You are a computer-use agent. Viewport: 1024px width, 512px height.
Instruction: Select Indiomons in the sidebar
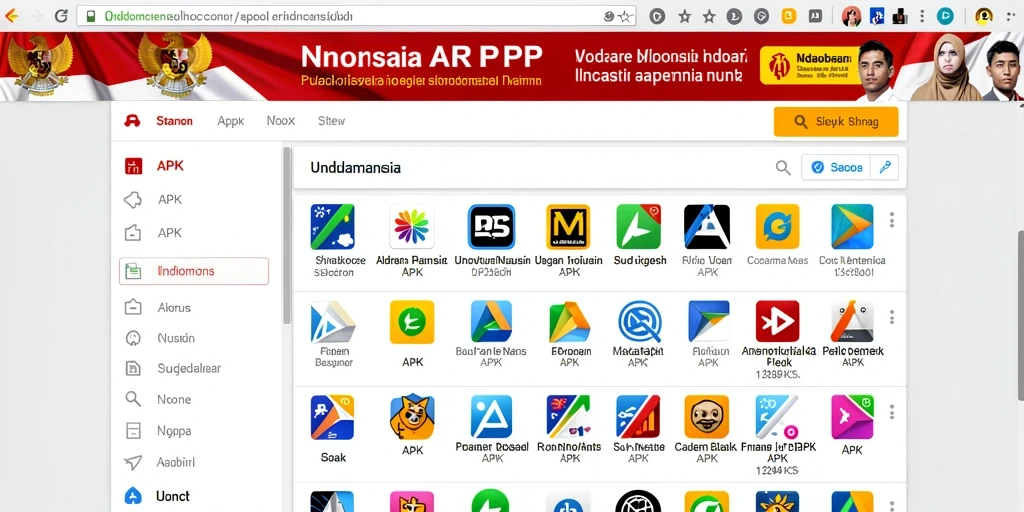pyautogui.click(x=194, y=271)
